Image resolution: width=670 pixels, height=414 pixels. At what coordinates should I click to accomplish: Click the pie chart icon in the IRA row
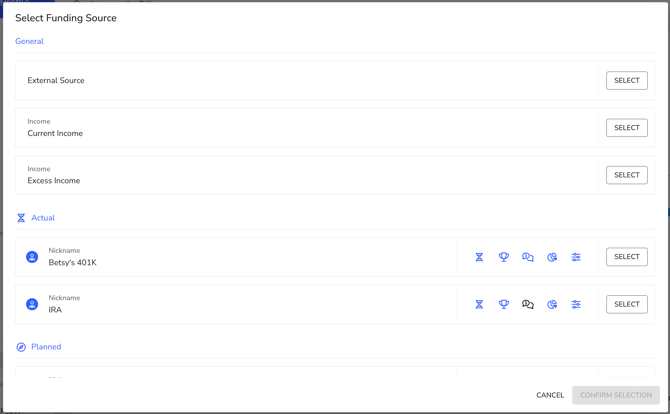552,304
